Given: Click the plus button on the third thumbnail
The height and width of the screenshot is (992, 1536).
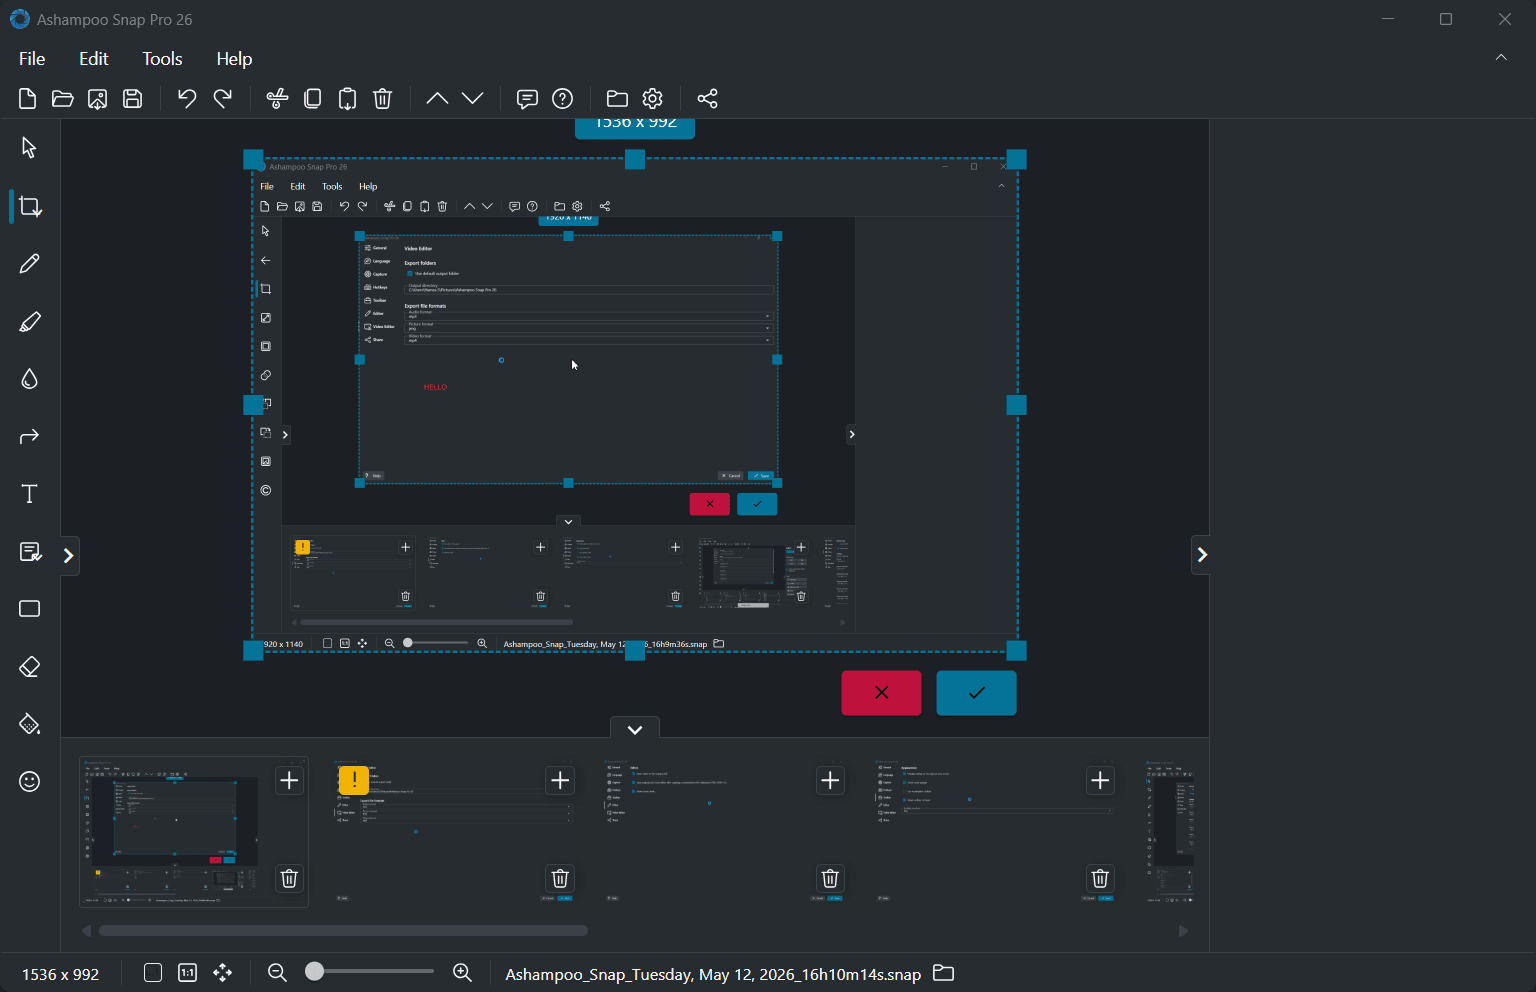Looking at the screenshot, I should point(830,781).
